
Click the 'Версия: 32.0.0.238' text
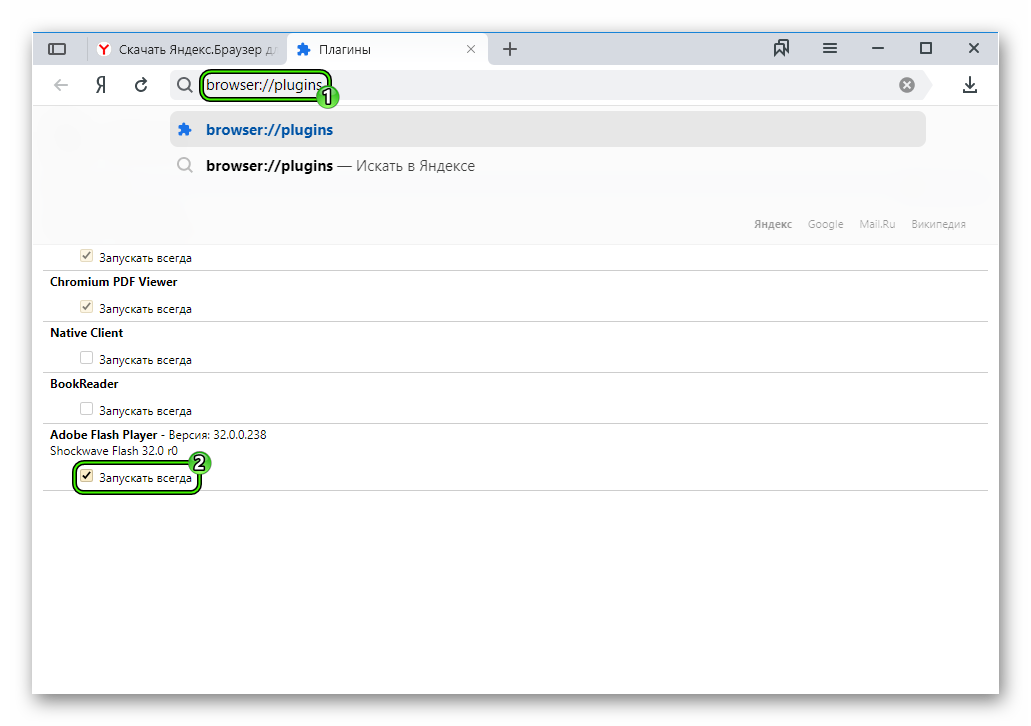218,435
